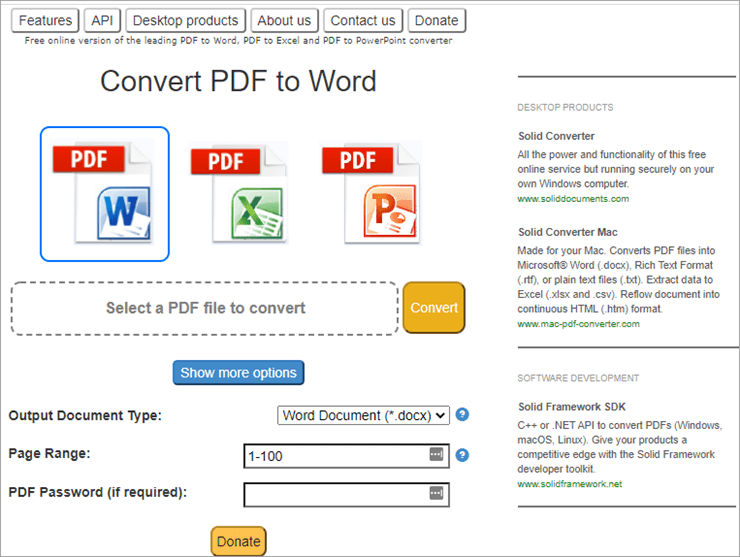The width and height of the screenshot is (740, 557).
Task: Click the autofill icon in Page Range field
Action: [436, 454]
